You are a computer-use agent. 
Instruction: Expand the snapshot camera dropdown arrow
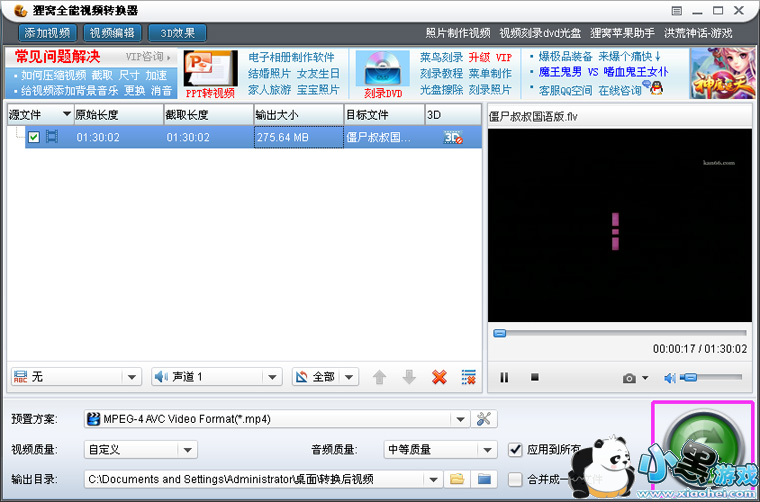point(645,378)
